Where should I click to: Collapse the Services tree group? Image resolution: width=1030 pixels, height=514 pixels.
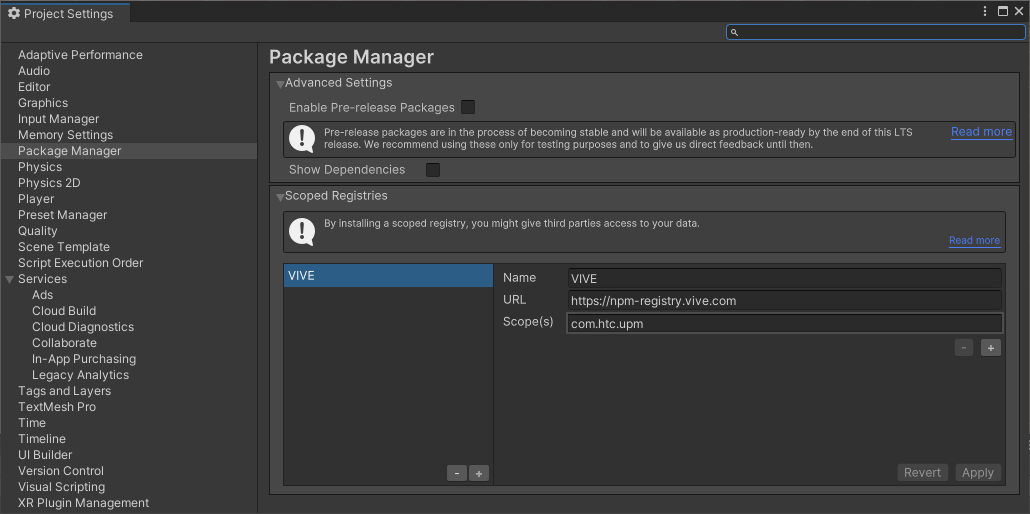point(10,279)
